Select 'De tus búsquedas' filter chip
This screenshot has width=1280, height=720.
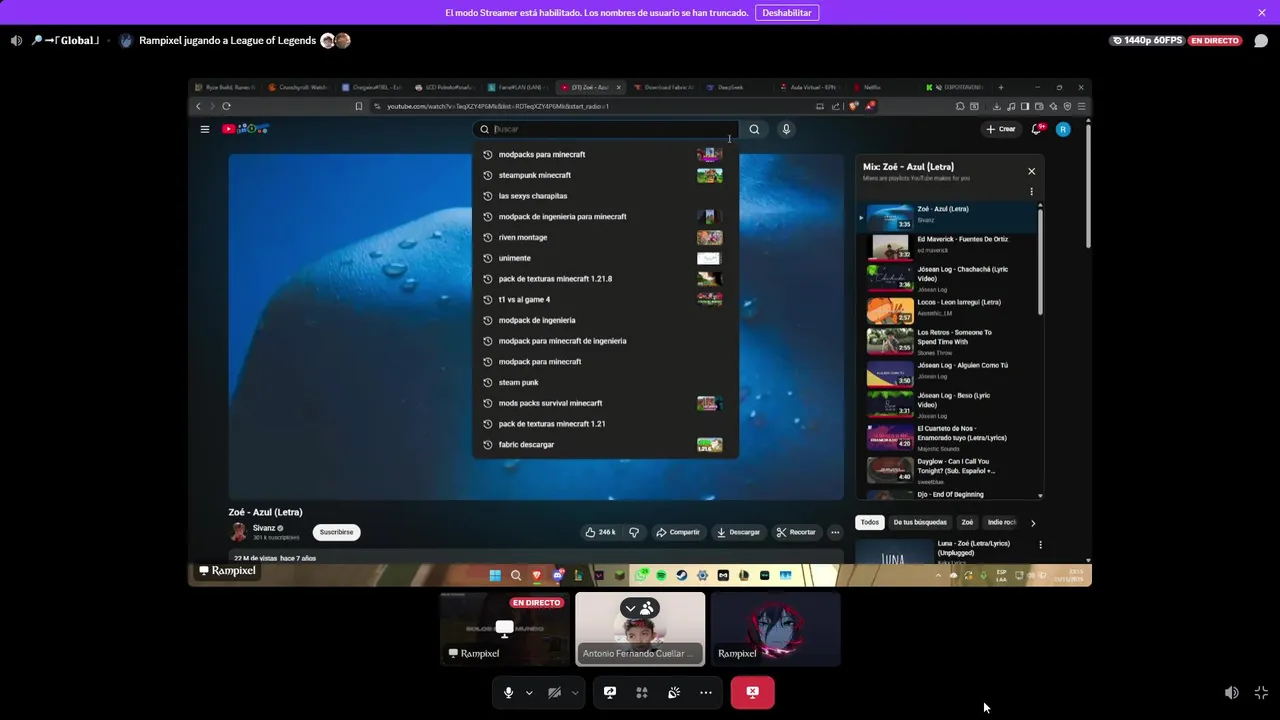tap(920, 522)
